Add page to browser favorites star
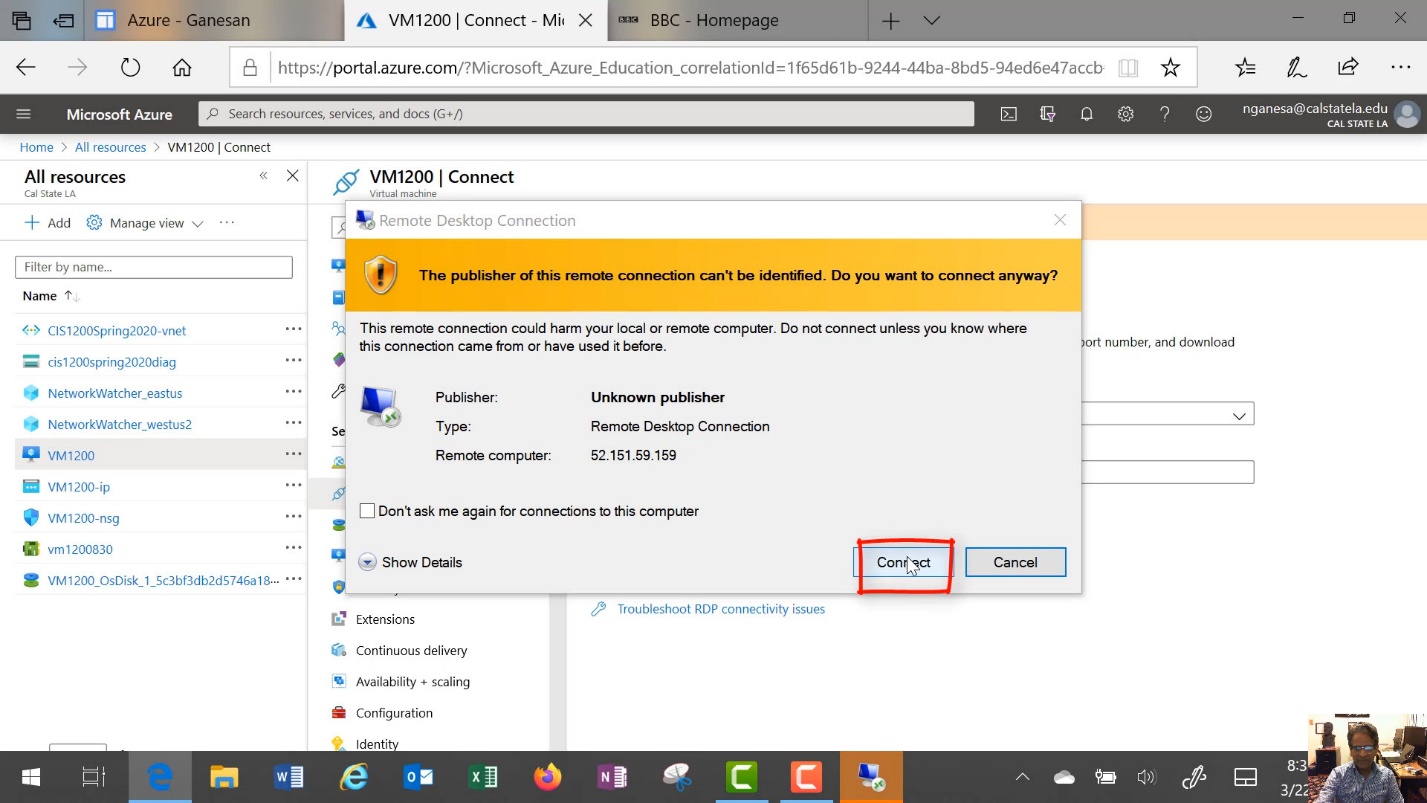Image resolution: width=1427 pixels, height=803 pixels. click(x=1170, y=68)
